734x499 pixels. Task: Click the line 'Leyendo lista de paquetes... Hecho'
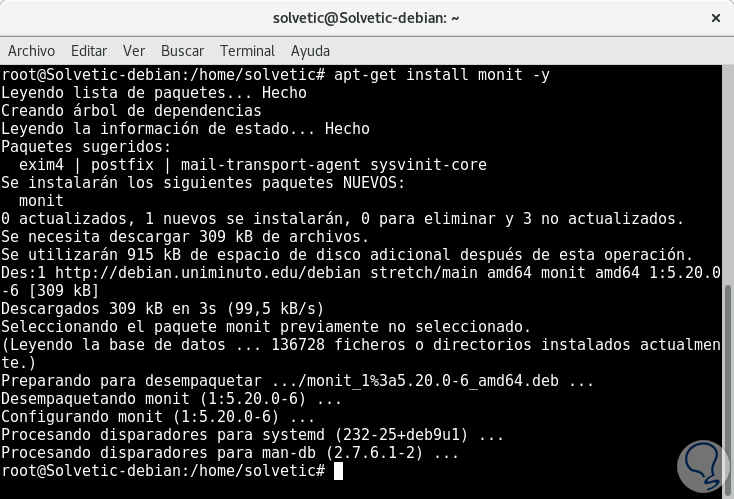pyautogui.click(x=154, y=93)
